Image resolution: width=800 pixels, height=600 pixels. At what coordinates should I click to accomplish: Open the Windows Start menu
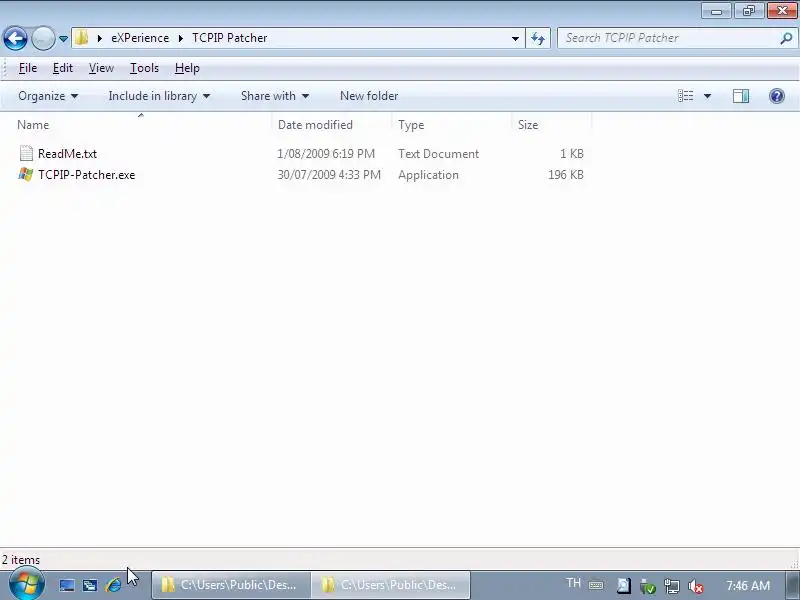26,584
